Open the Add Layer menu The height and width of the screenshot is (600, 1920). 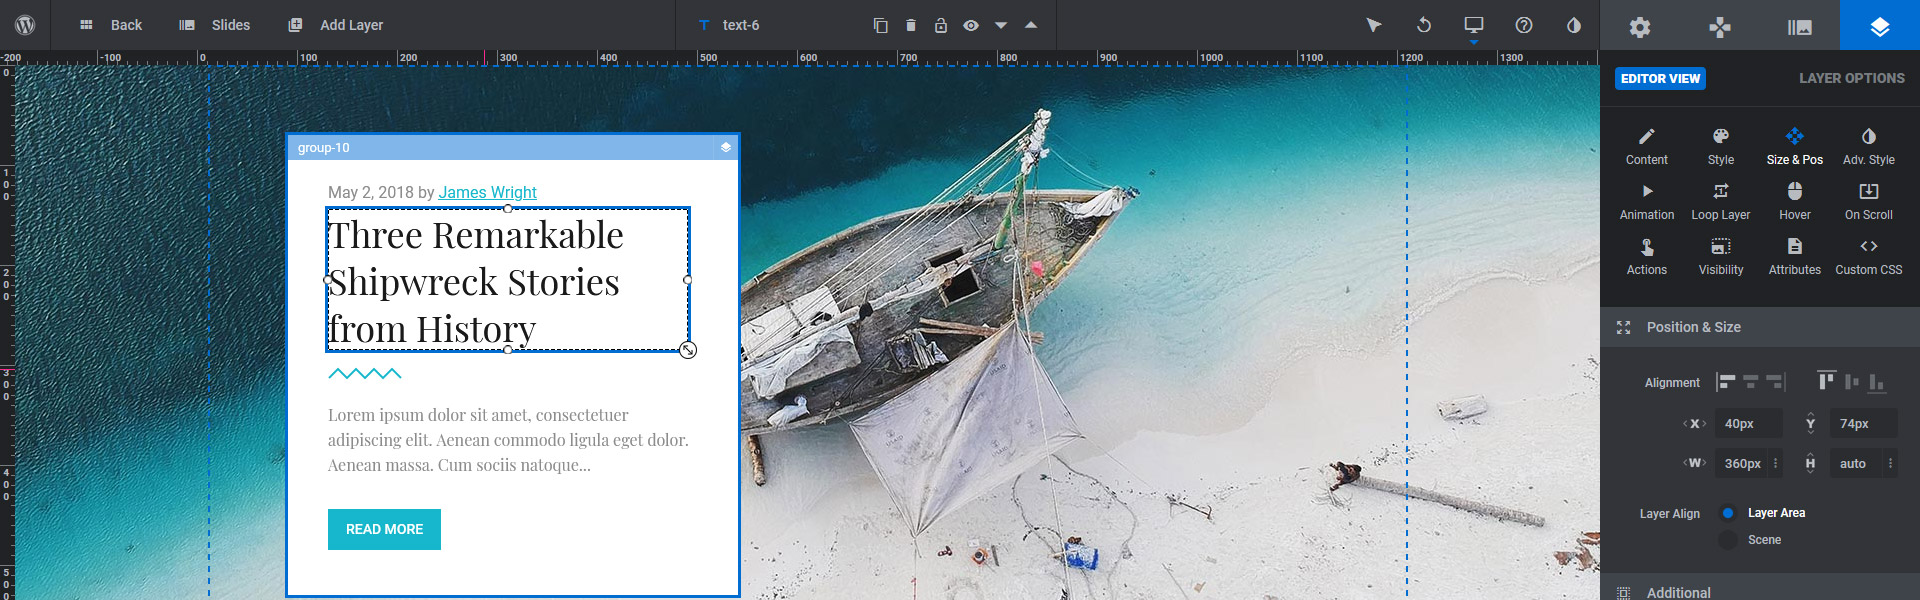click(335, 25)
